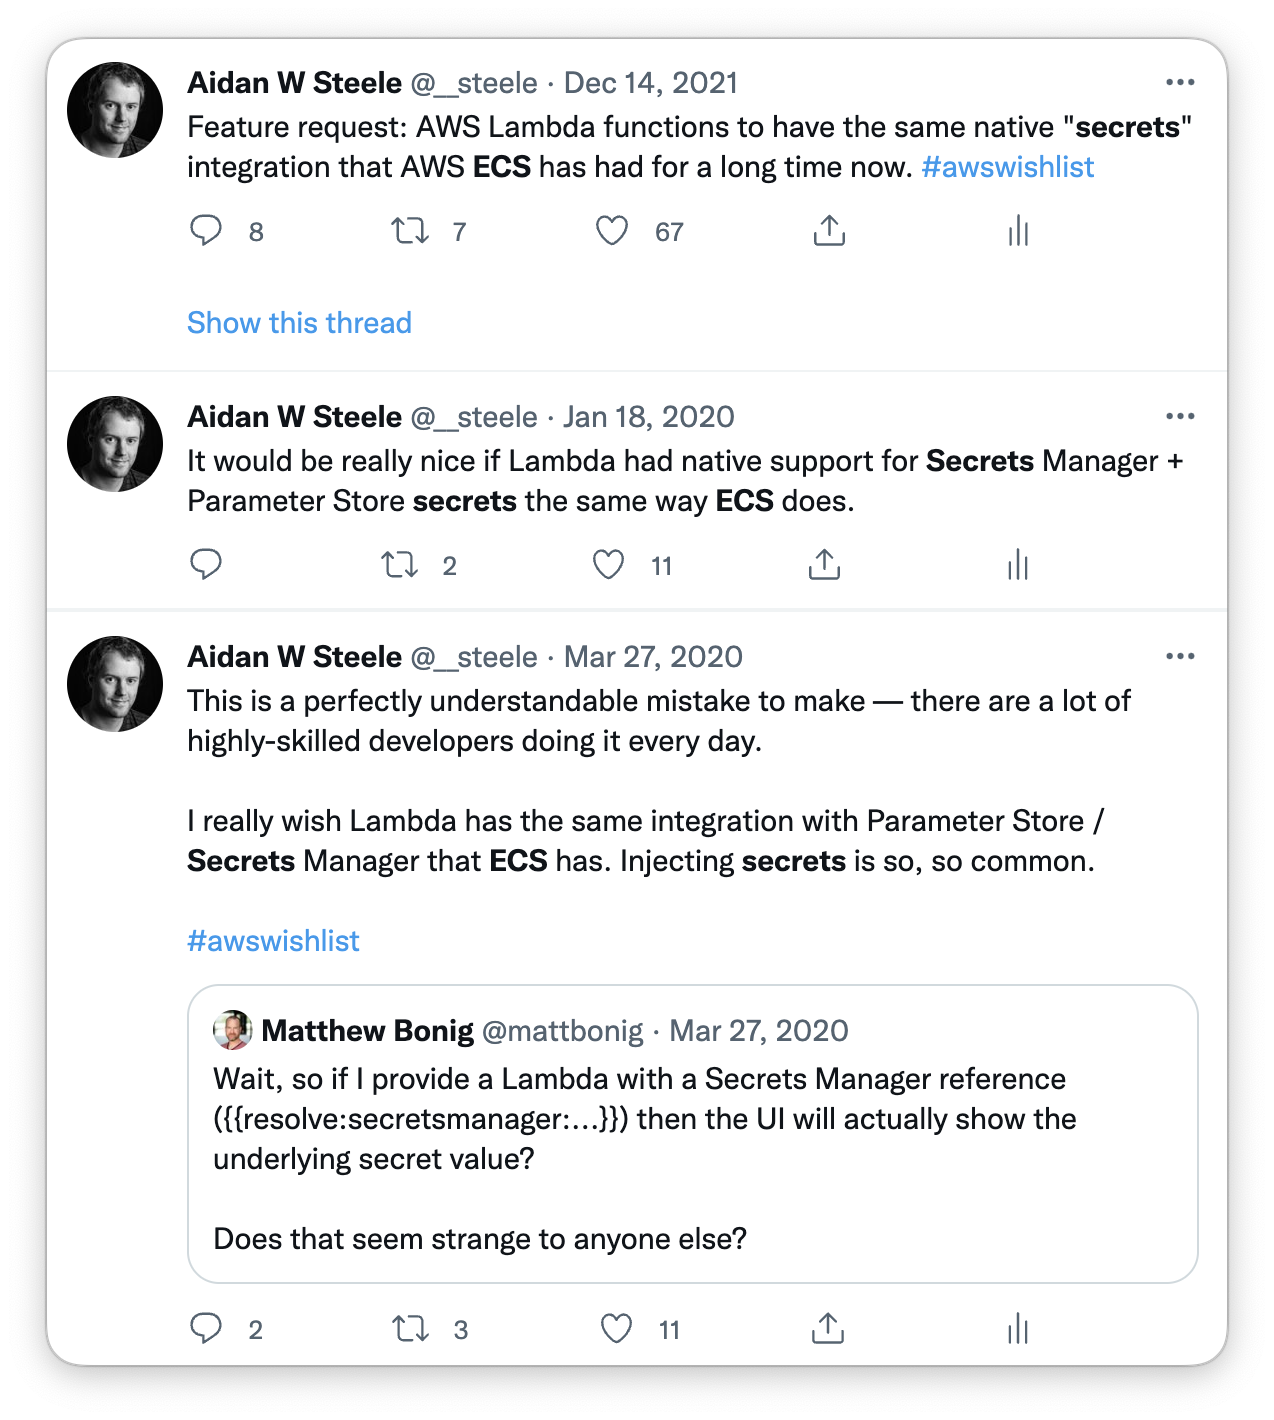Screen dimensions: 1274x1420
Task: View analytics for the Dec 14, 2021 tweet
Action: pyautogui.click(x=1018, y=231)
